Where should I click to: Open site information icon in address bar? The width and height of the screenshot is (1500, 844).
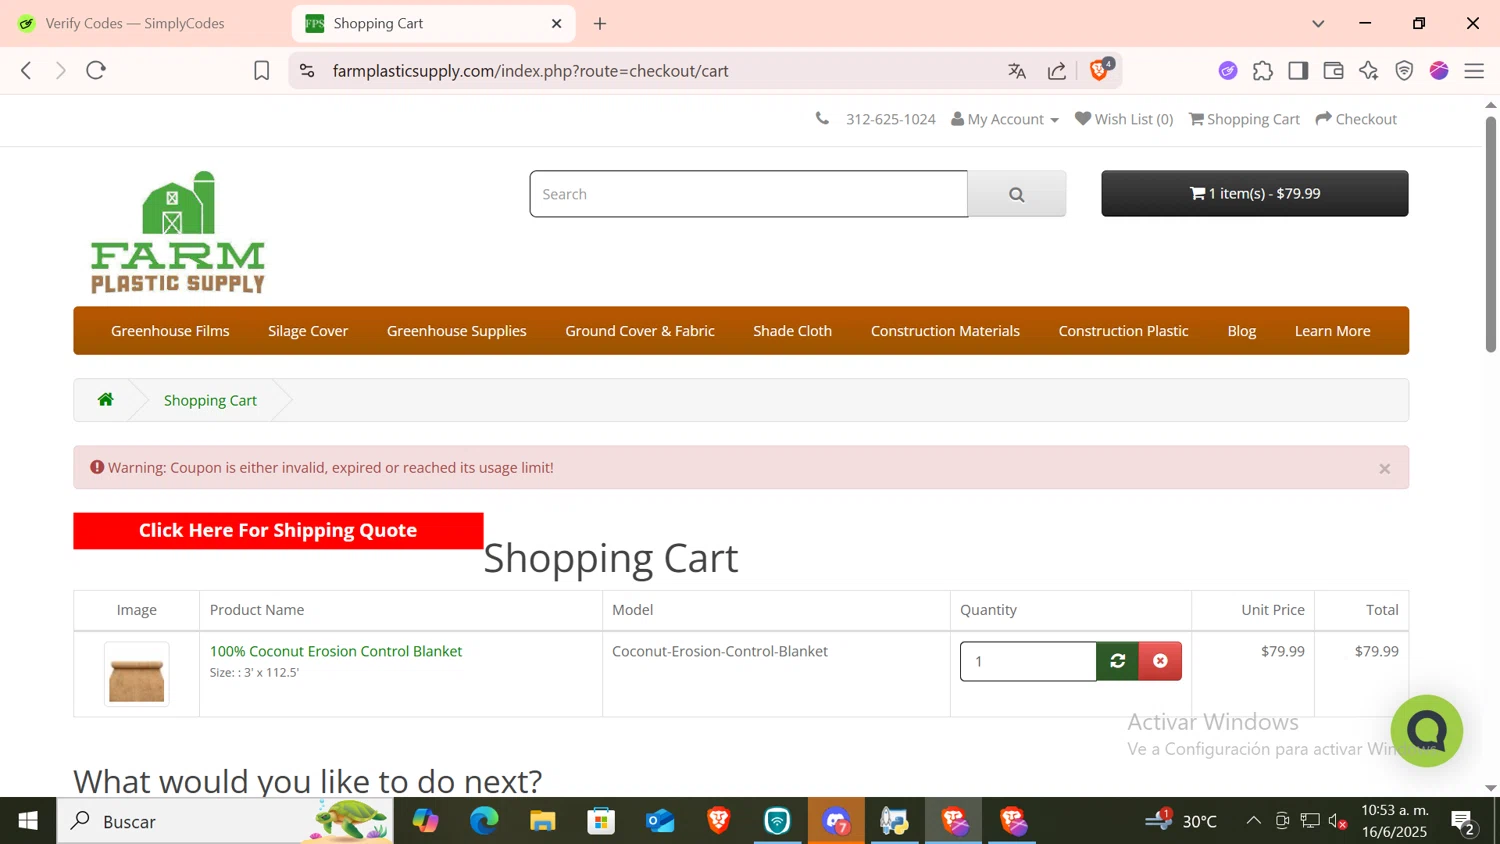307,71
